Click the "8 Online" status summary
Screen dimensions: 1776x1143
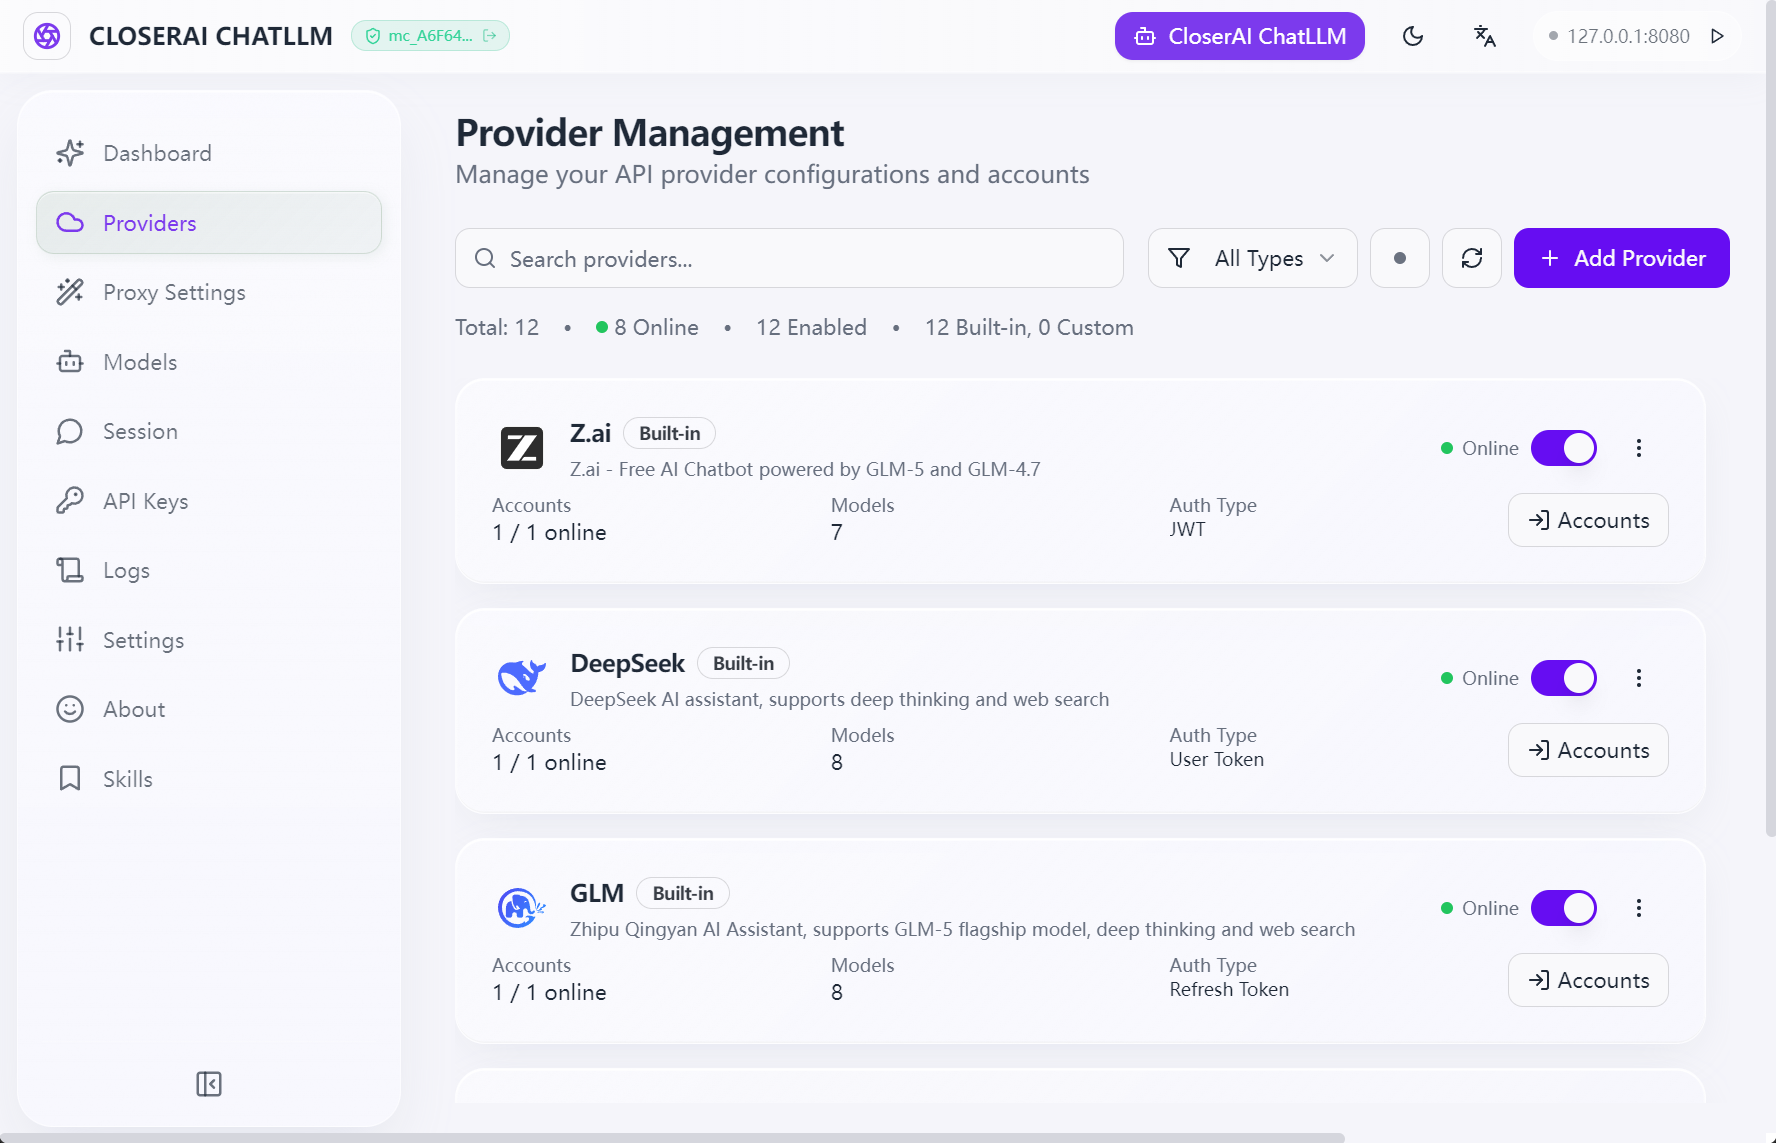pos(647,327)
